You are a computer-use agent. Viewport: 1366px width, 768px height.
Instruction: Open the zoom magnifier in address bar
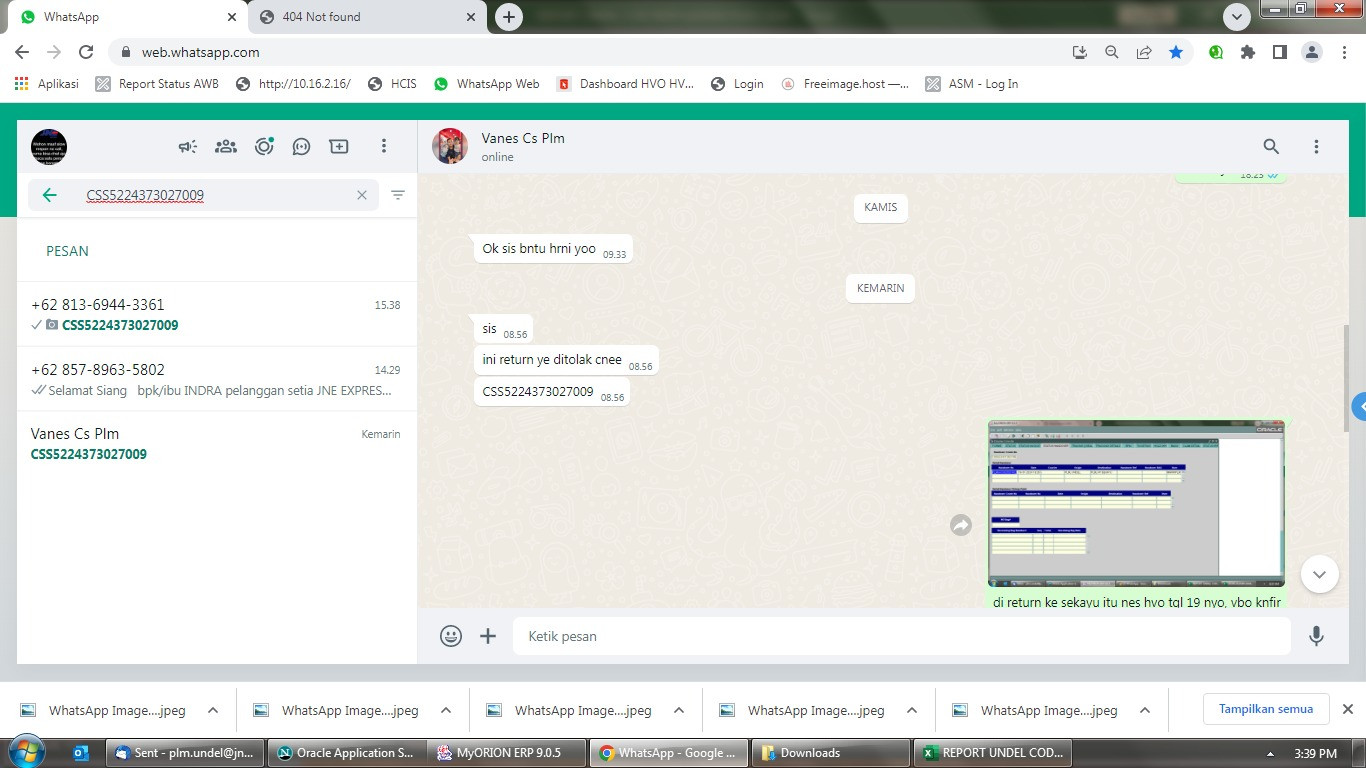[x=1112, y=52]
